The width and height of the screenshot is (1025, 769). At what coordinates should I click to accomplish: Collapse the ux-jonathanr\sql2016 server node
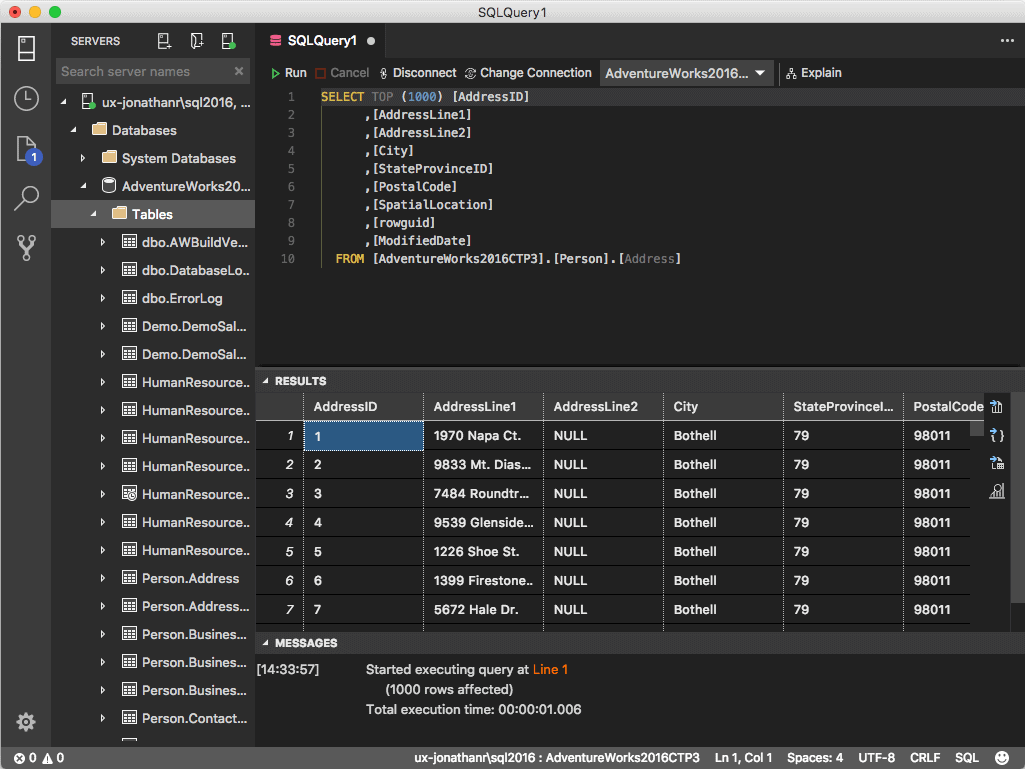pos(64,103)
